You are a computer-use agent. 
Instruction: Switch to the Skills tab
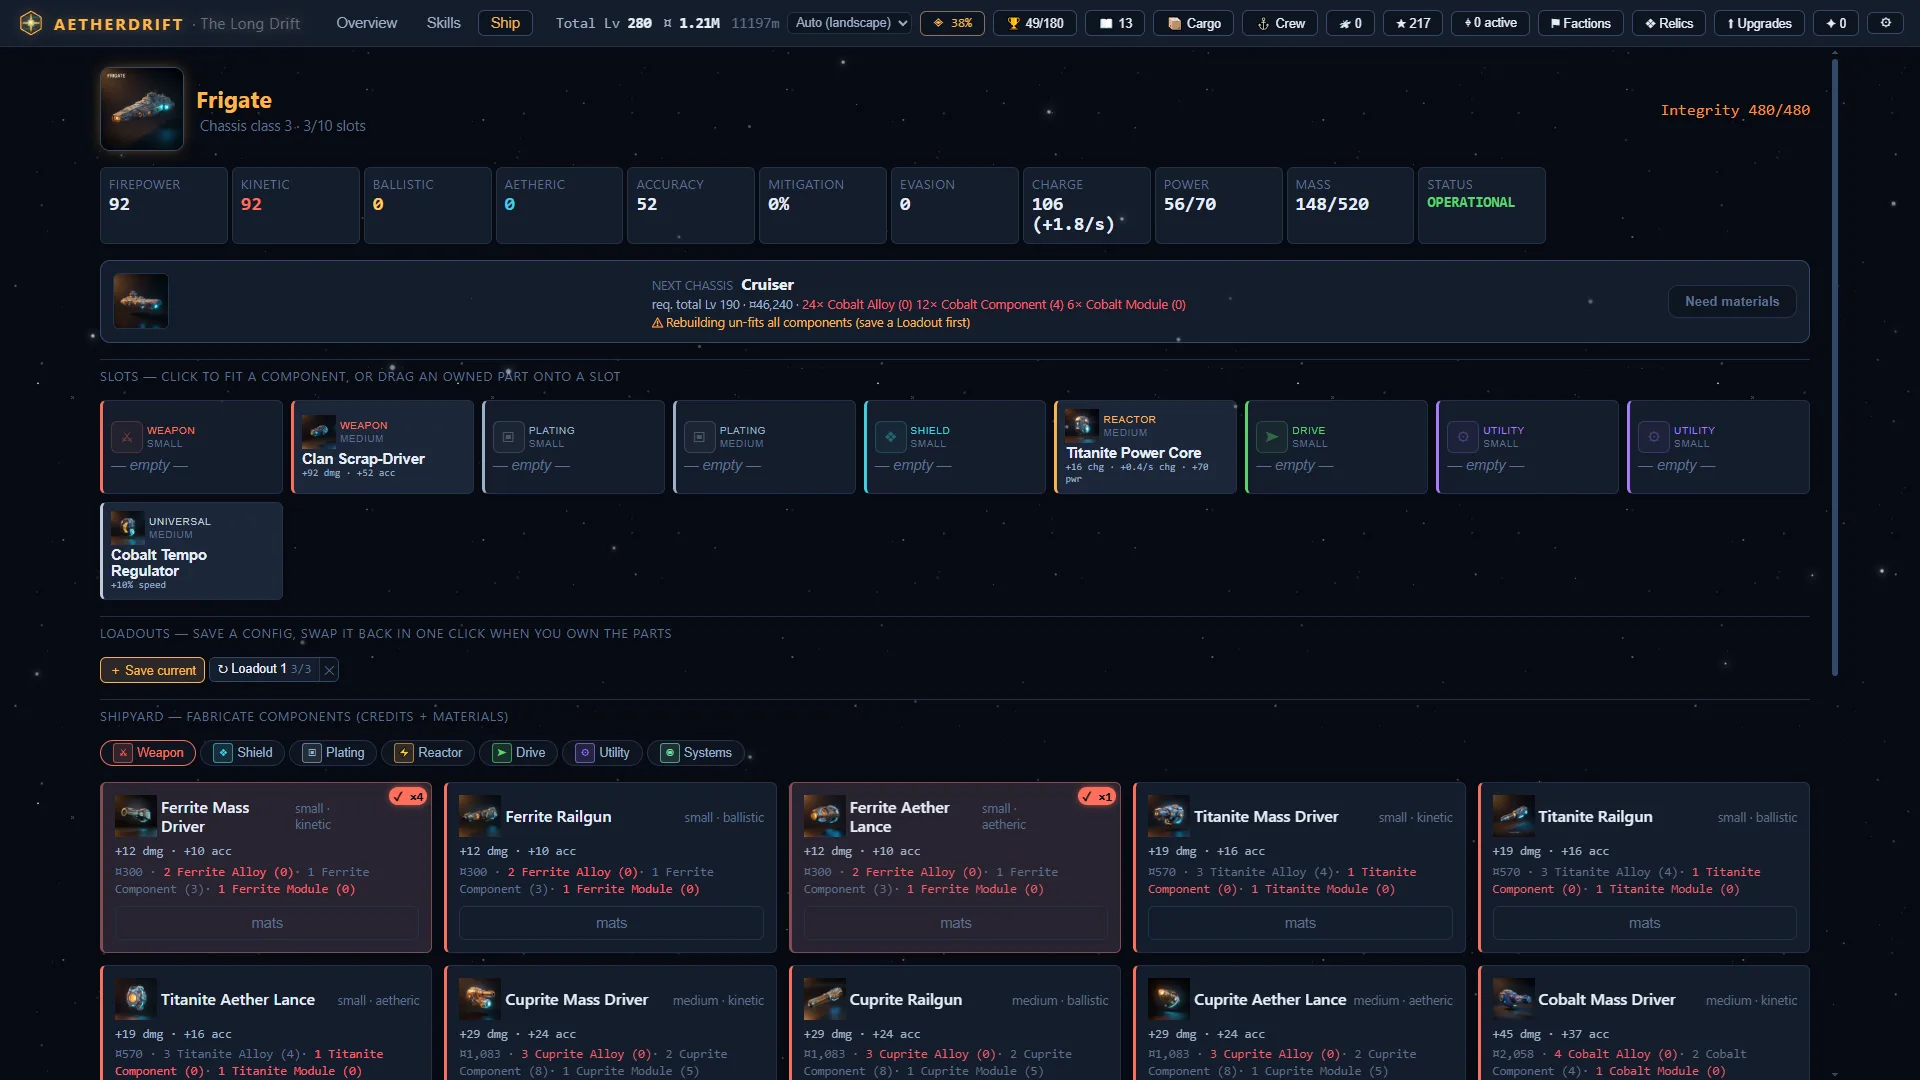point(443,23)
